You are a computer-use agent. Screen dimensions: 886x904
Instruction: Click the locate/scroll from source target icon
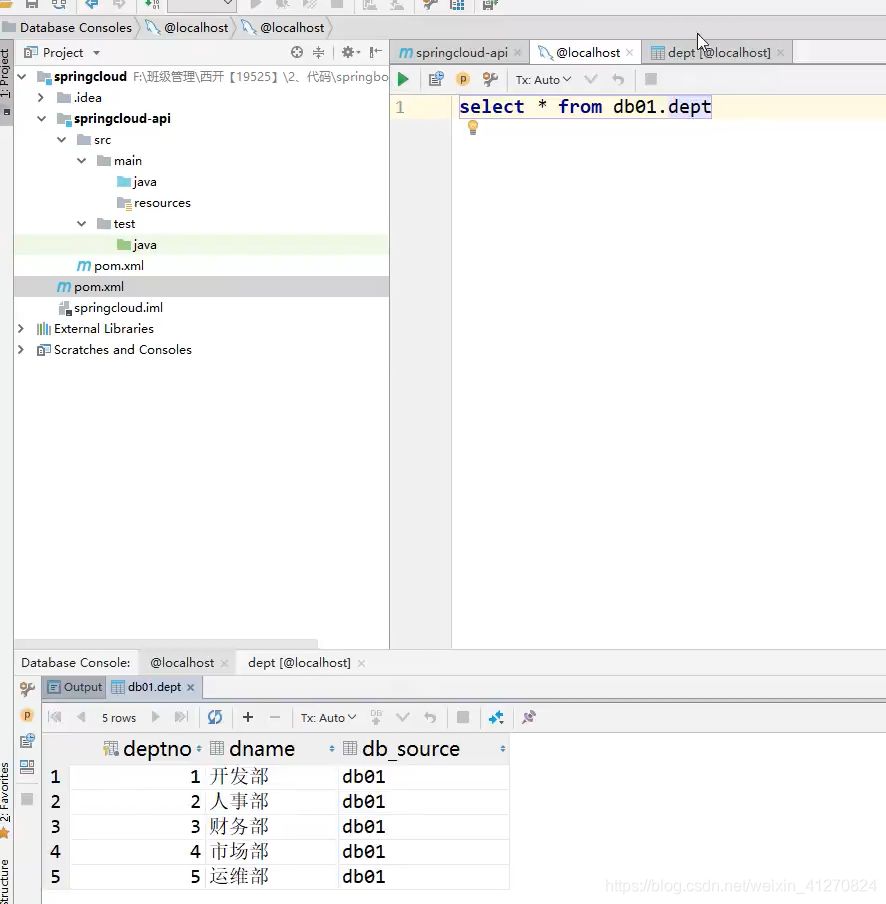tap(297, 52)
